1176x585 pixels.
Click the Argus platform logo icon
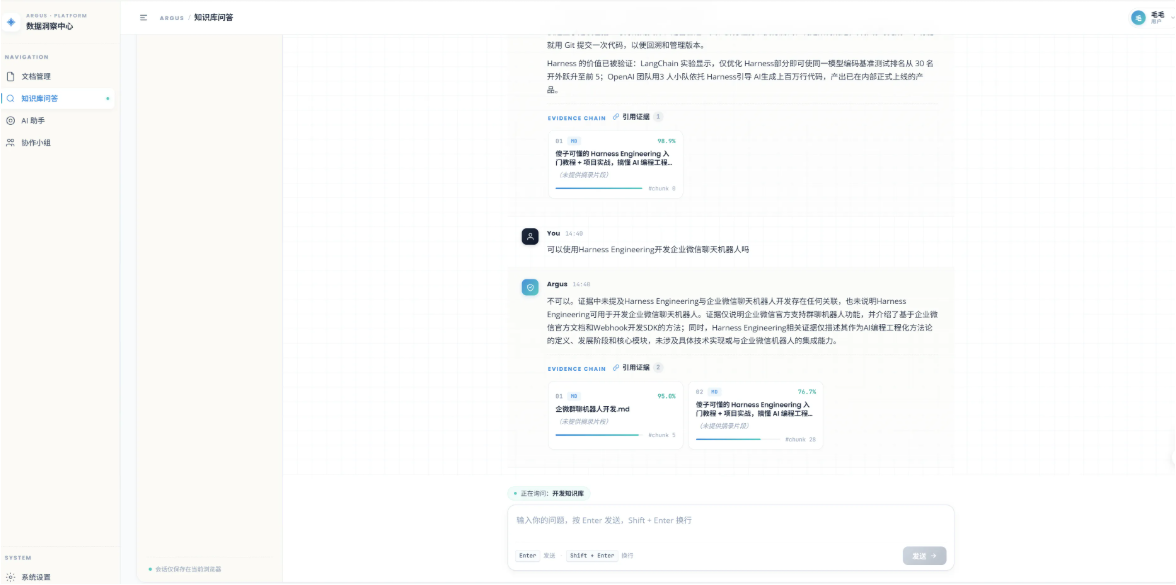(x=10, y=22)
